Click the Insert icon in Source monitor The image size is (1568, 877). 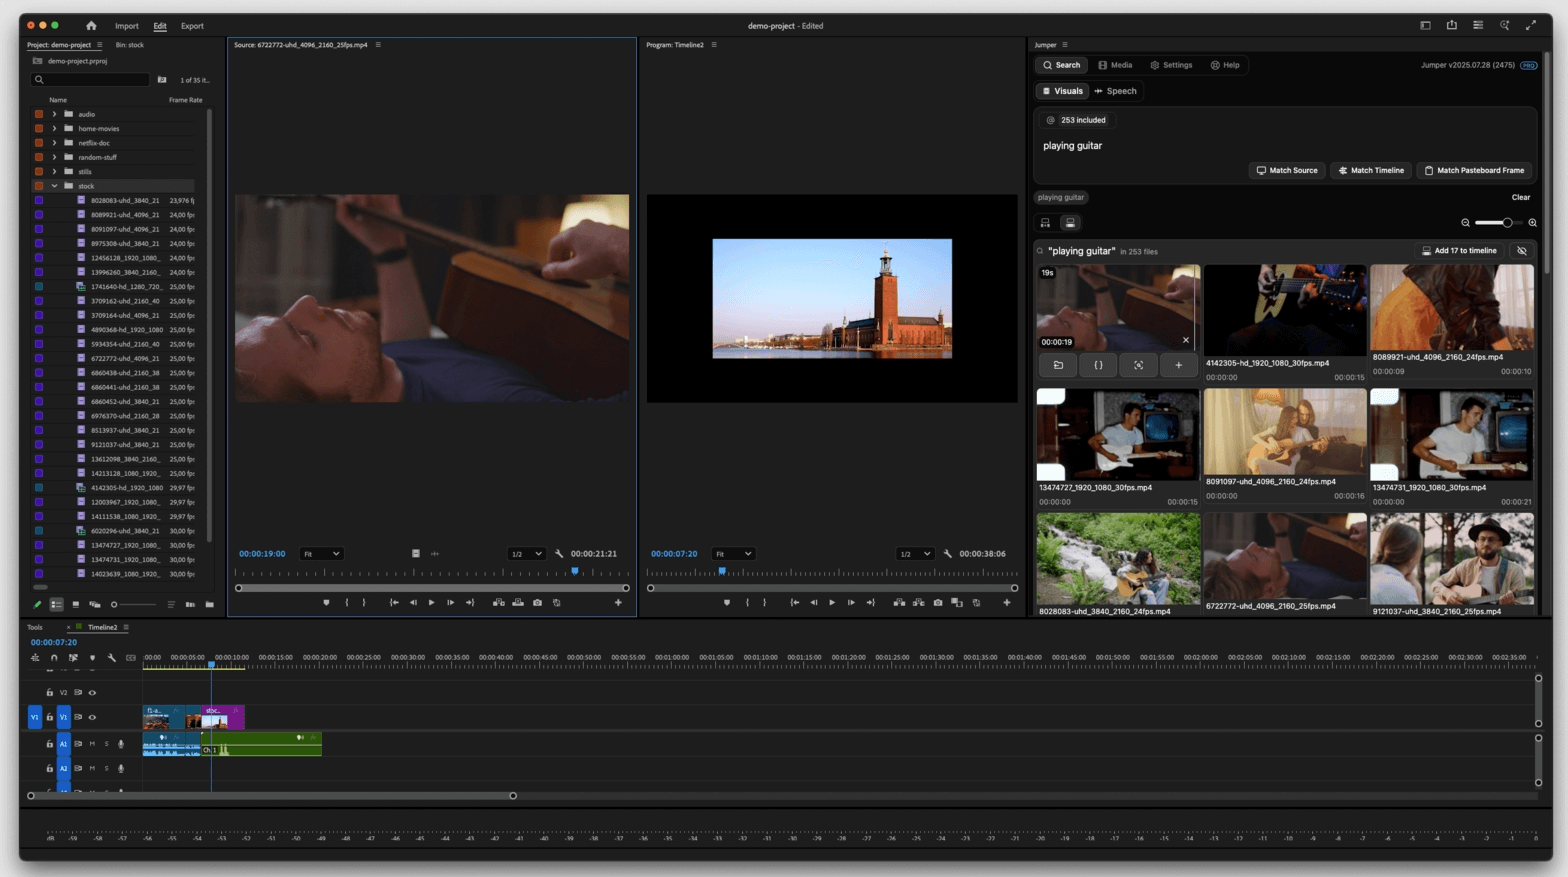coord(498,603)
